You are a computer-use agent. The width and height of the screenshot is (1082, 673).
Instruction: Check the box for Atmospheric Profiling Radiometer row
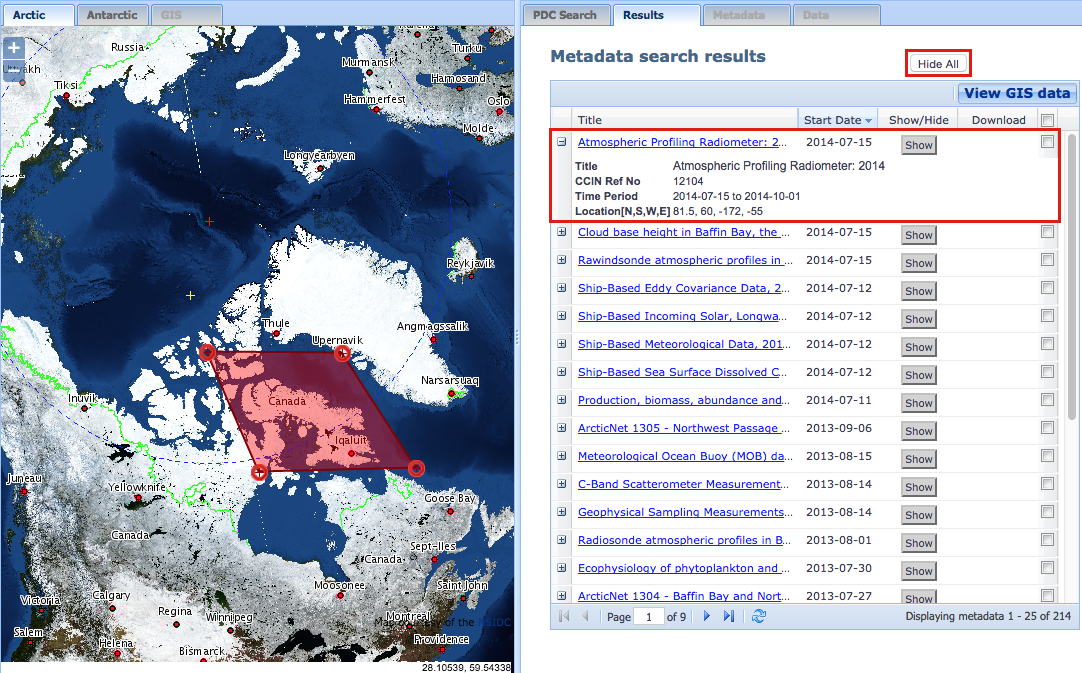pyautogui.click(x=1047, y=143)
